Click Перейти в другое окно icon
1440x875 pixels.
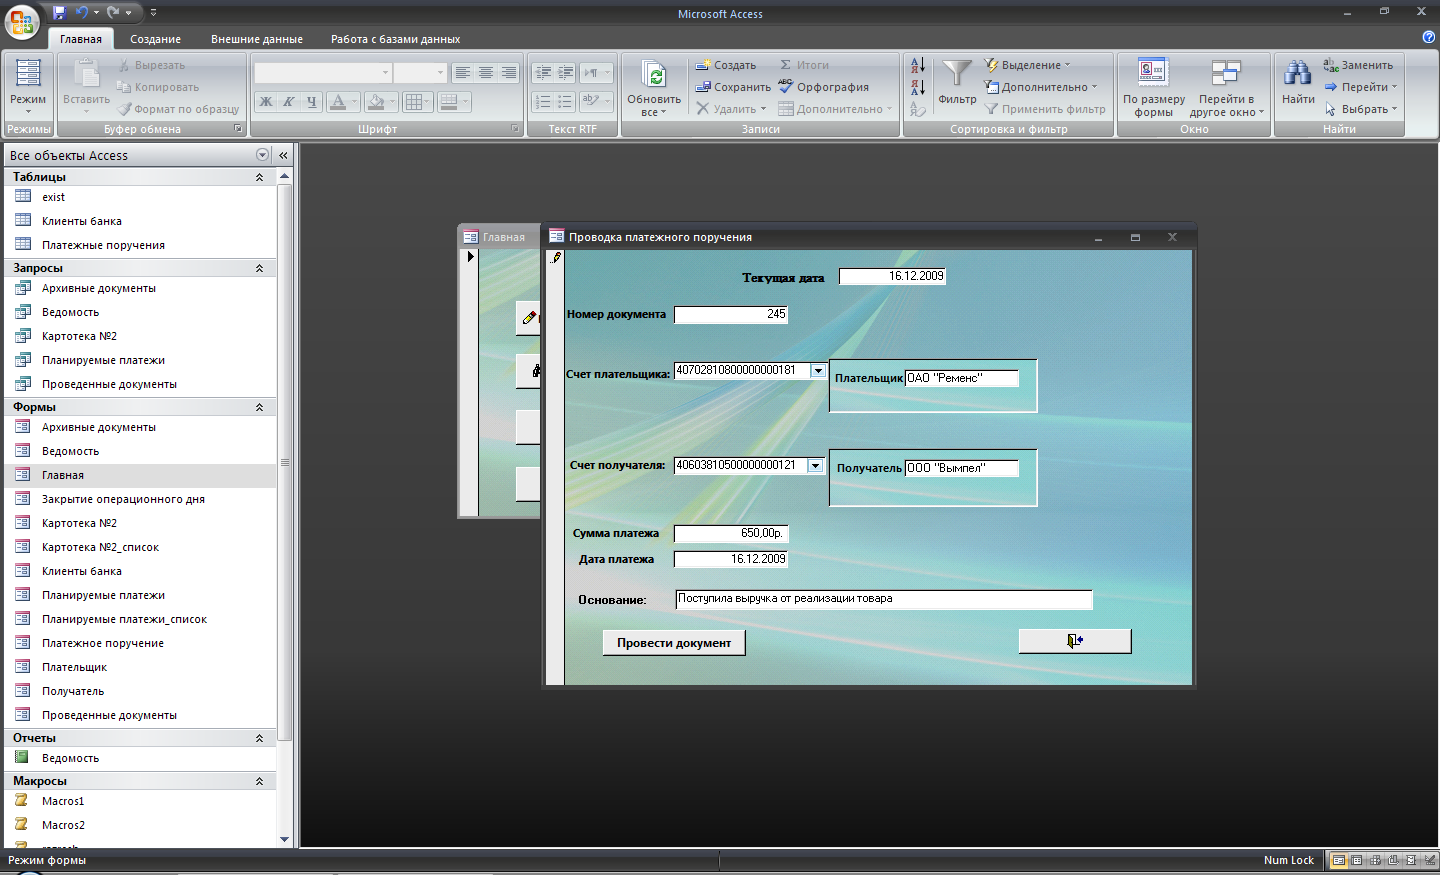[x=1226, y=74]
